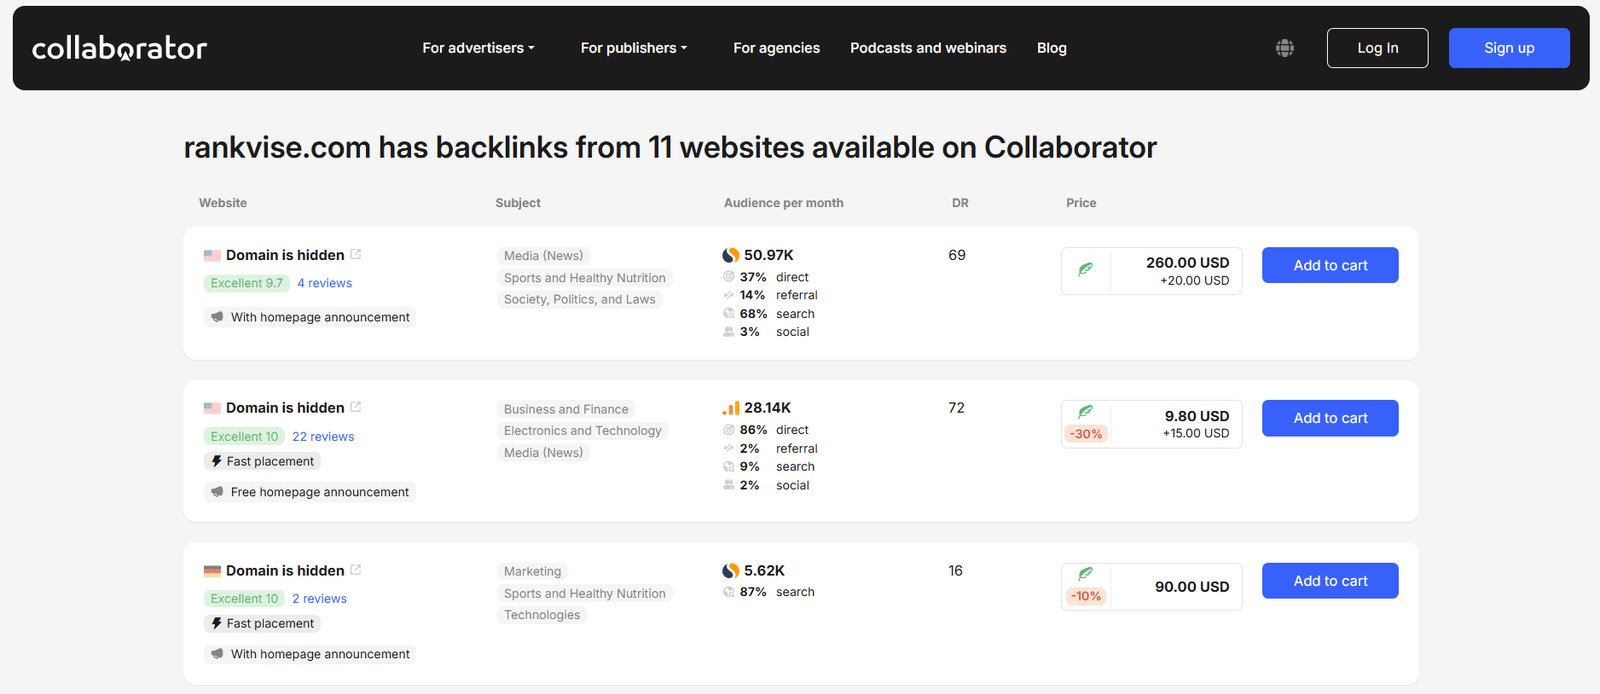Select the Business and Finance tag
The width and height of the screenshot is (1600, 694).
click(x=566, y=409)
